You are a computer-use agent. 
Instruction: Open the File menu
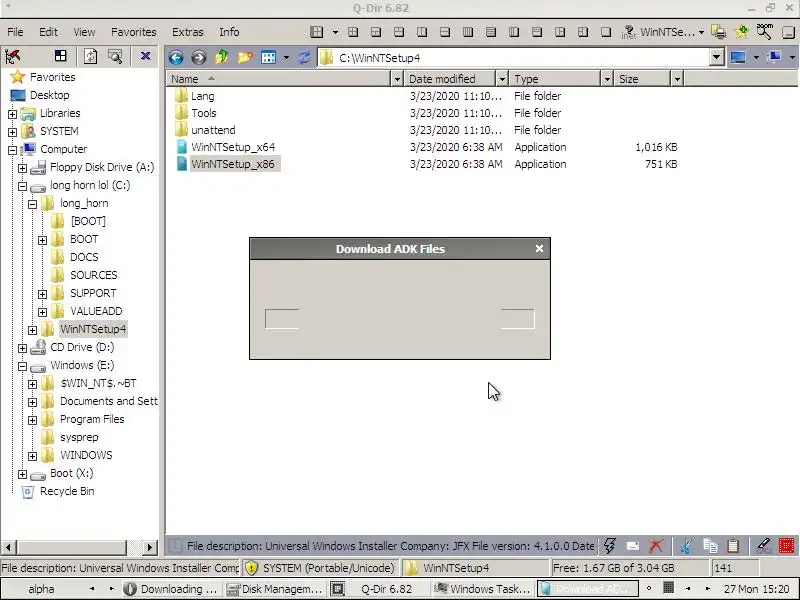[15, 32]
